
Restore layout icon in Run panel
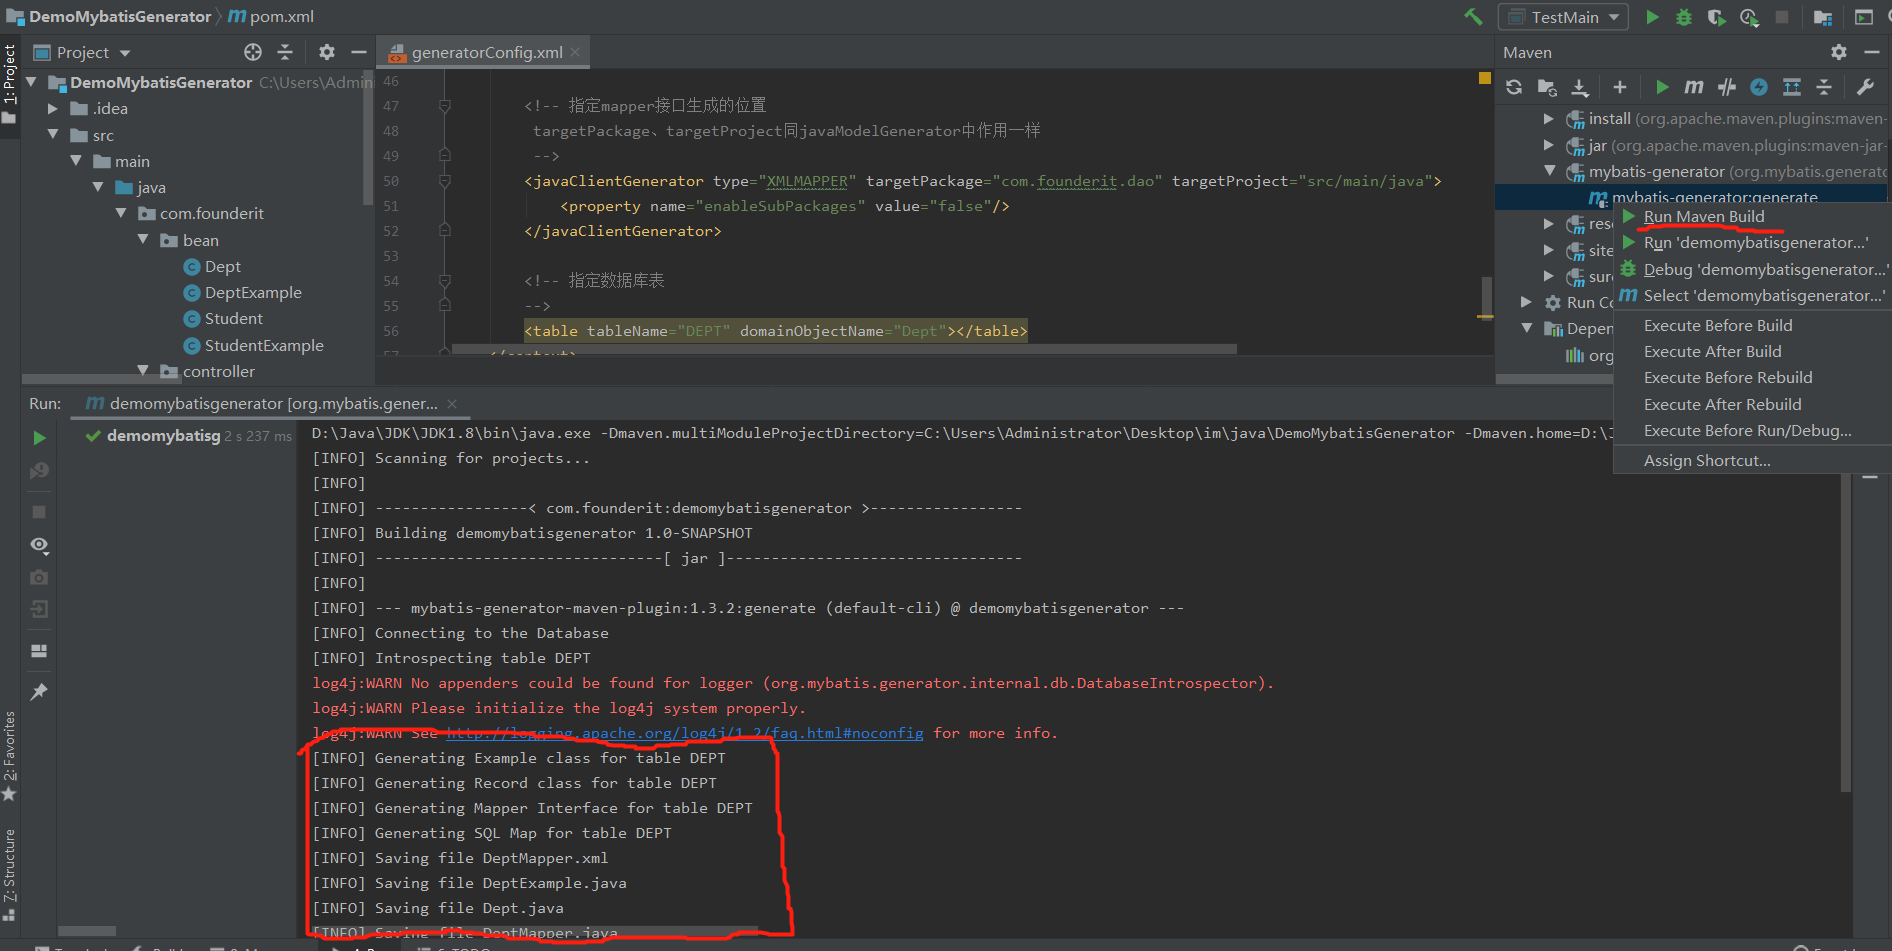point(39,651)
